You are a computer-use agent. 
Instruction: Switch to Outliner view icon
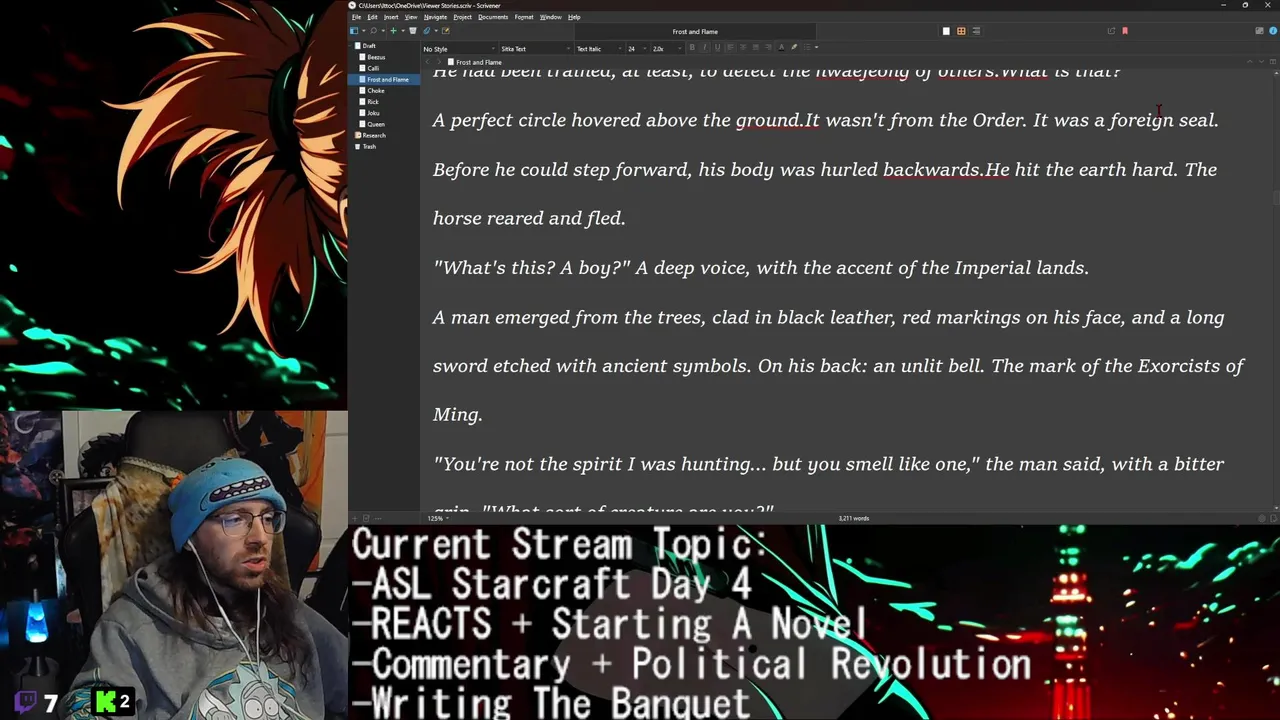976,31
